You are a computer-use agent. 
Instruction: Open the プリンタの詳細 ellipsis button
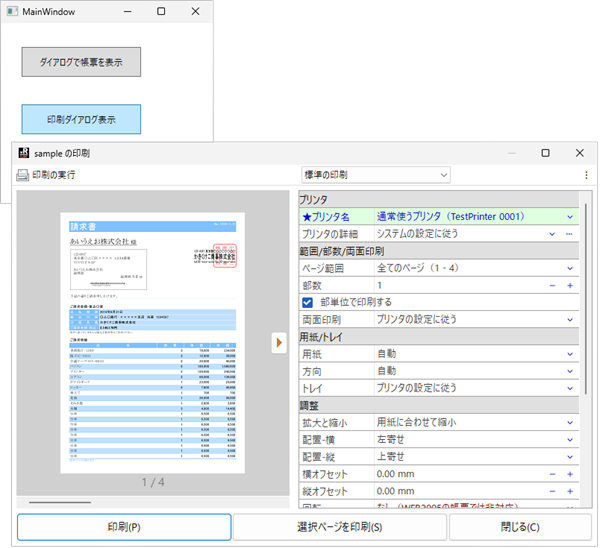pyautogui.click(x=569, y=234)
